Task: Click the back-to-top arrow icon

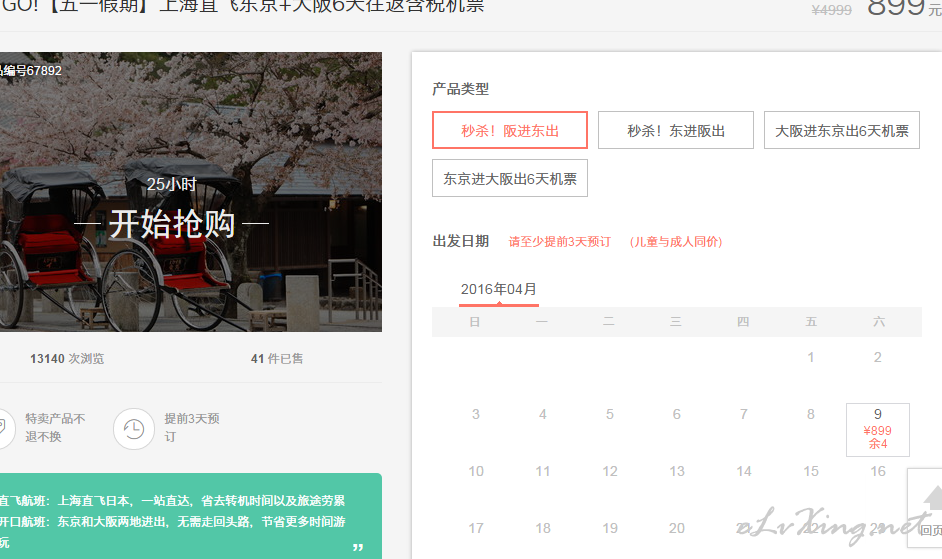Action: pos(933,498)
